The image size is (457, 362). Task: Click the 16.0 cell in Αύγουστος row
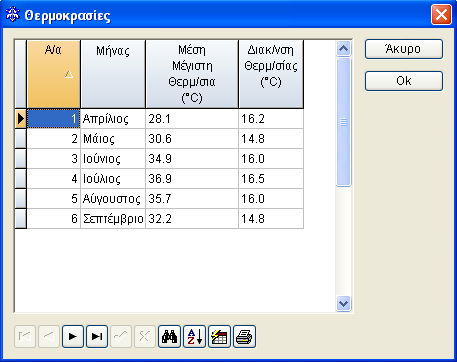click(x=271, y=199)
